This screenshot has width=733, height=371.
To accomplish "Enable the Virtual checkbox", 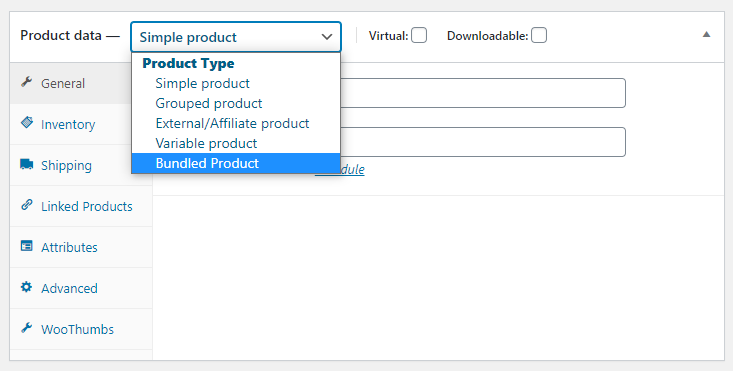I will coord(419,36).
